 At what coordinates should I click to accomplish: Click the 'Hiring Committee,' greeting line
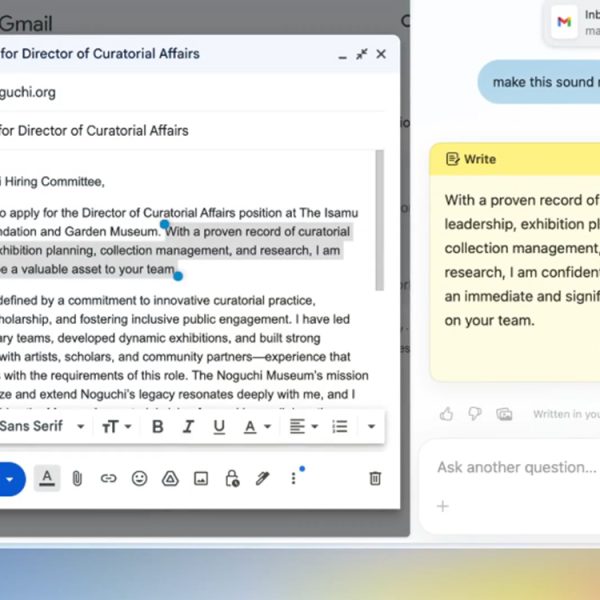pos(54,181)
